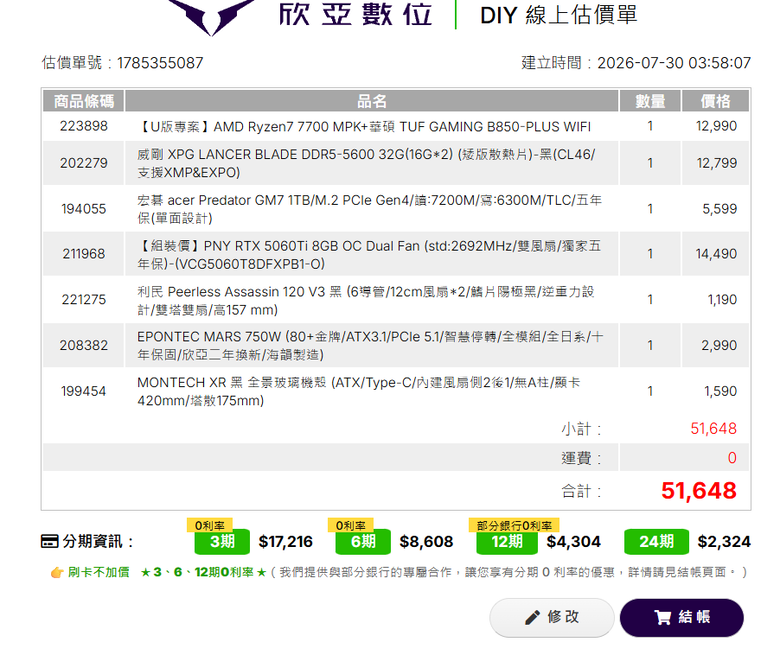Viewport: 780px width, 655px height.
Task: Click the 數量 column header
Action: tap(650, 101)
